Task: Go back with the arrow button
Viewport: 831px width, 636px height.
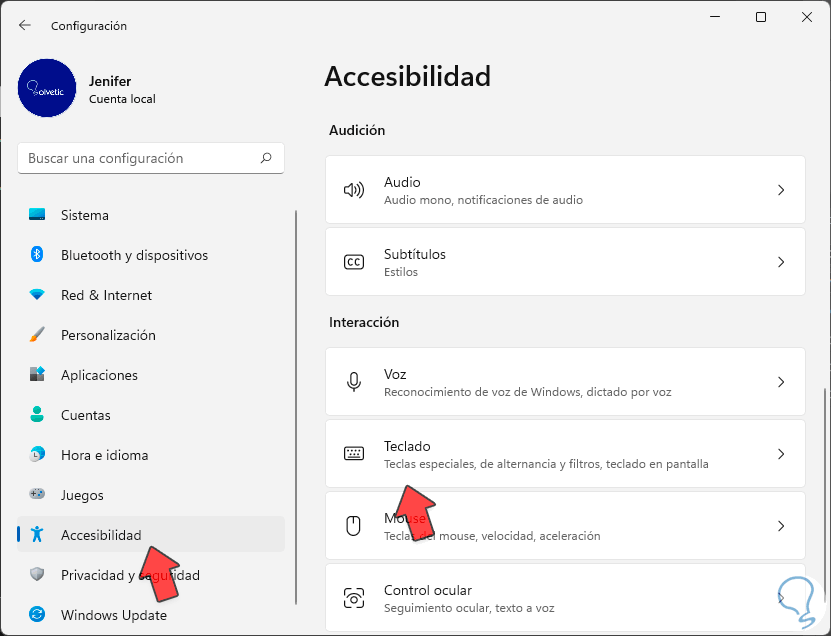Action: point(25,25)
